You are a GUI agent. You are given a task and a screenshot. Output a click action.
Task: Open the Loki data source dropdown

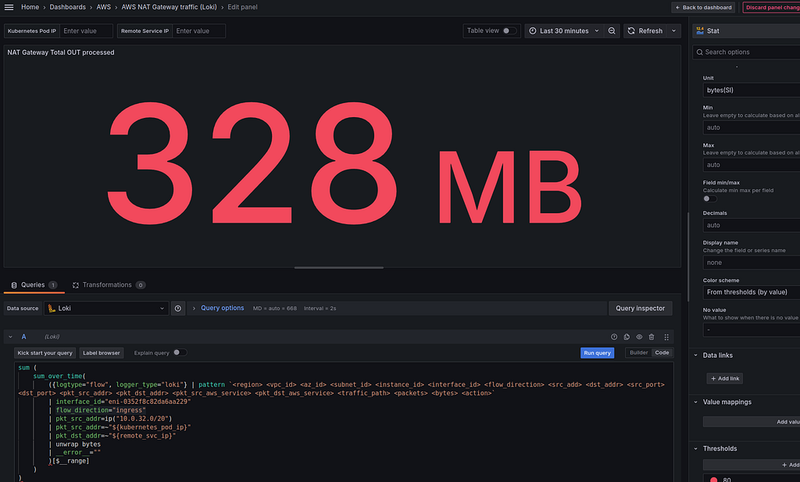pyautogui.click(x=106, y=309)
